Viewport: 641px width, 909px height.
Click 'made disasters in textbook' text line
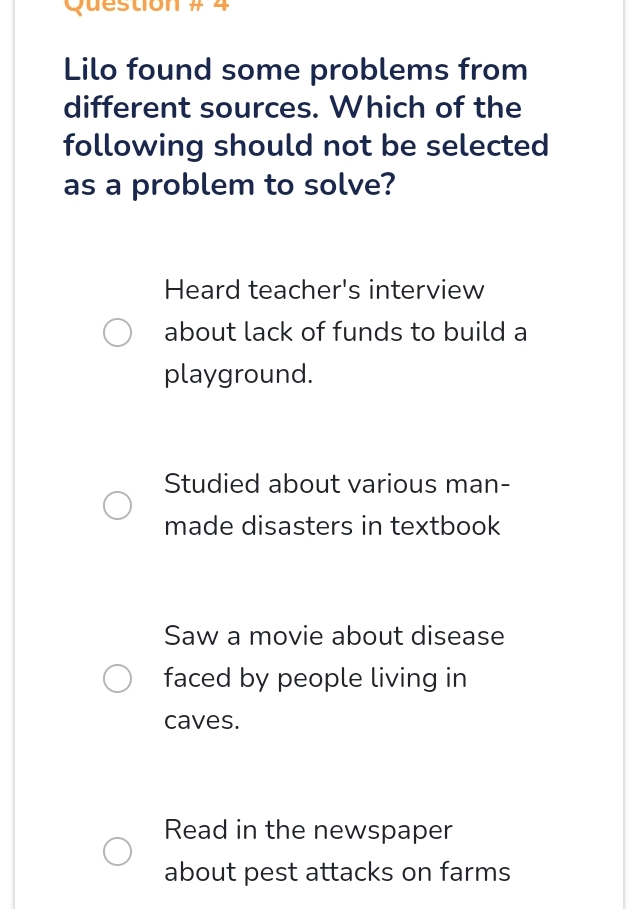point(332,526)
